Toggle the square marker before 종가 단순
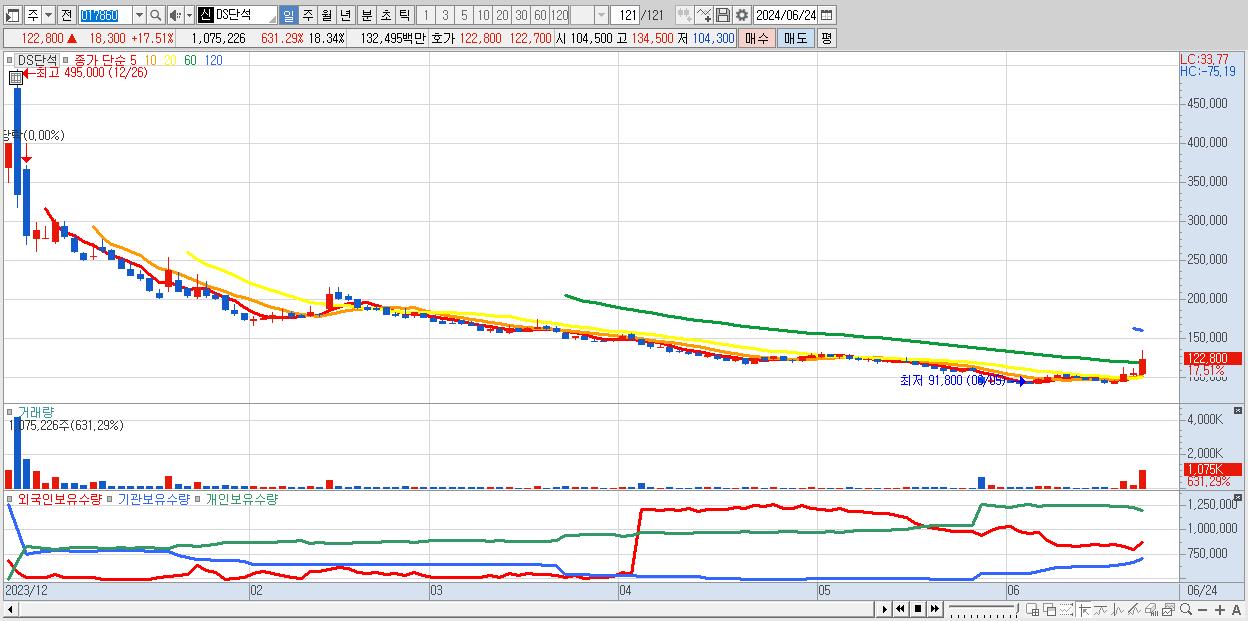 point(67,60)
